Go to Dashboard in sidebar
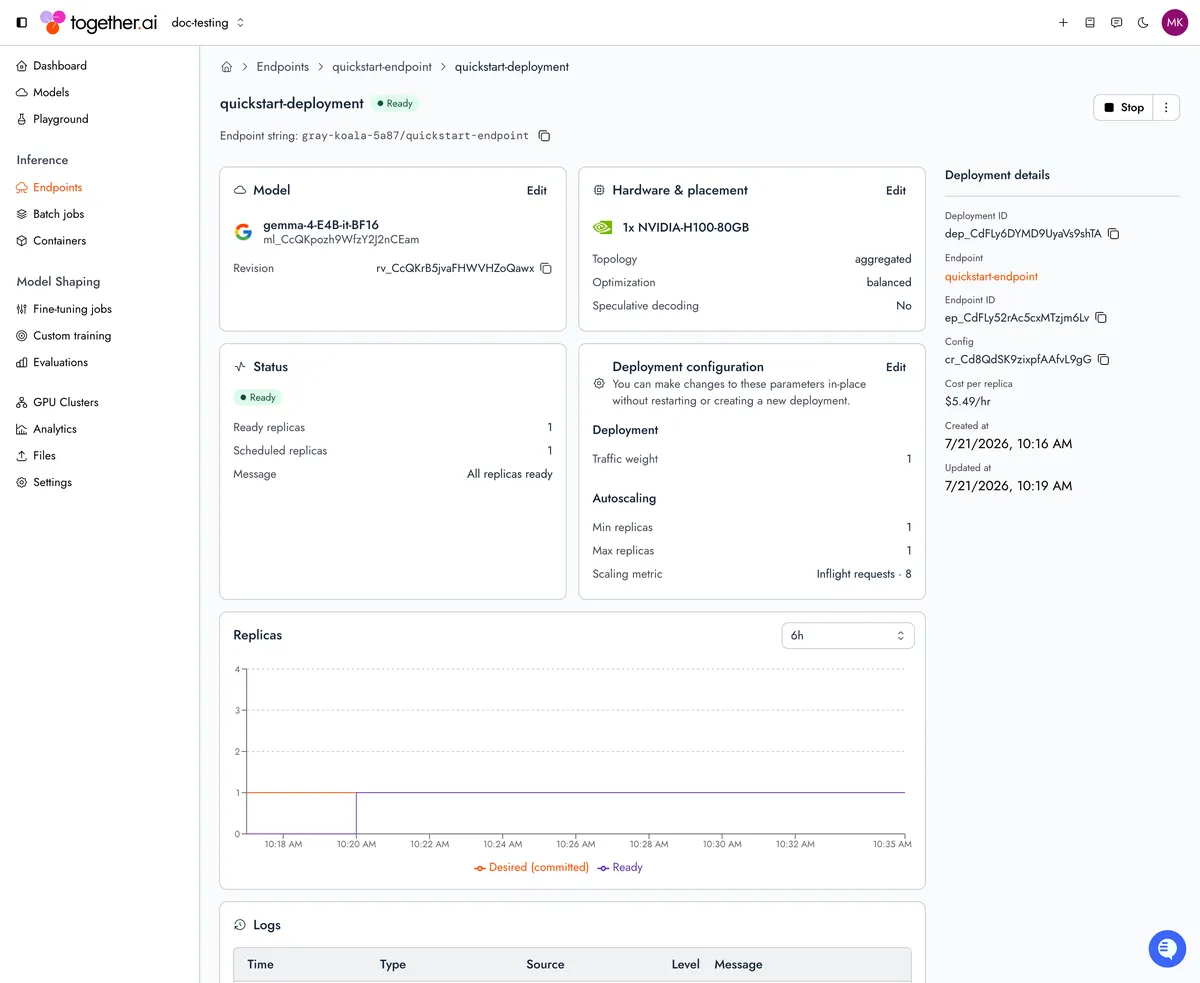The height and width of the screenshot is (983, 1200). click(60, 66)
